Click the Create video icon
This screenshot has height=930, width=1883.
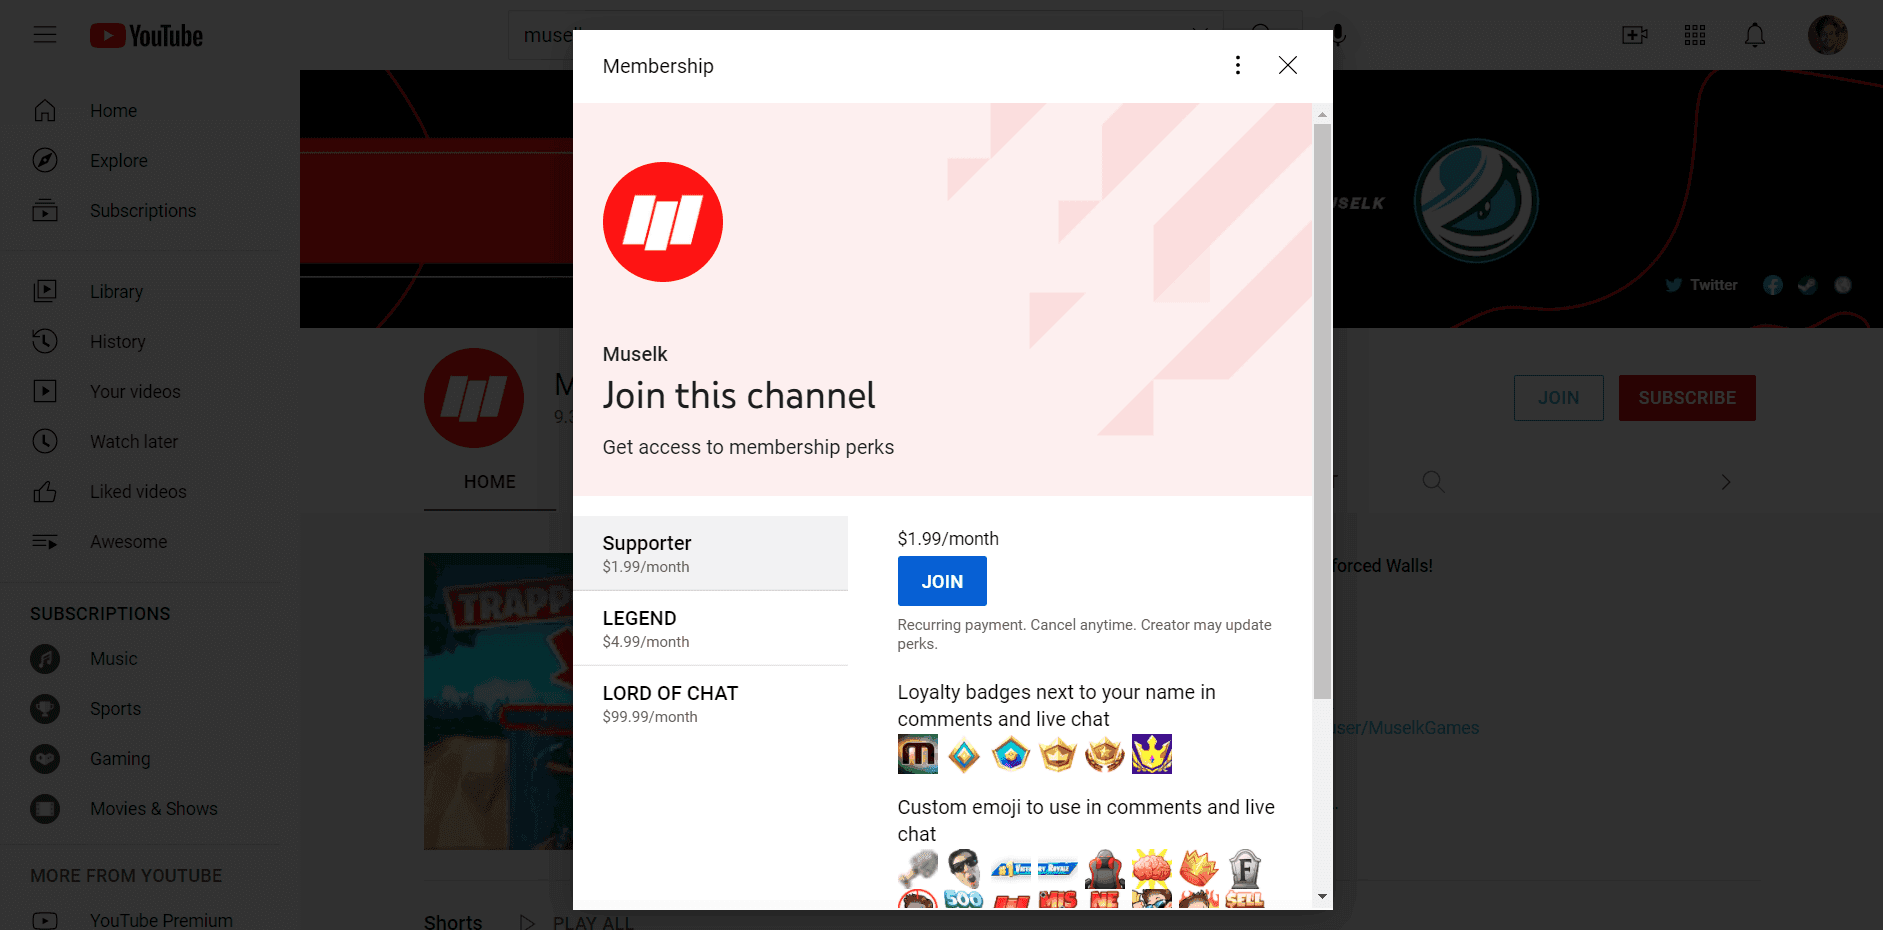coord(1634,34)
